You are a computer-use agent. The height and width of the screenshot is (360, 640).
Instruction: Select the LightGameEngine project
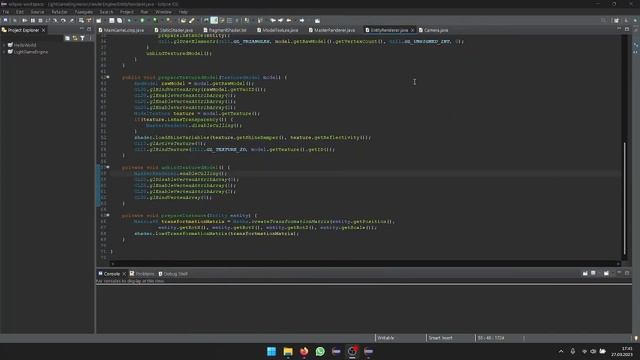(x=31, y=52)
